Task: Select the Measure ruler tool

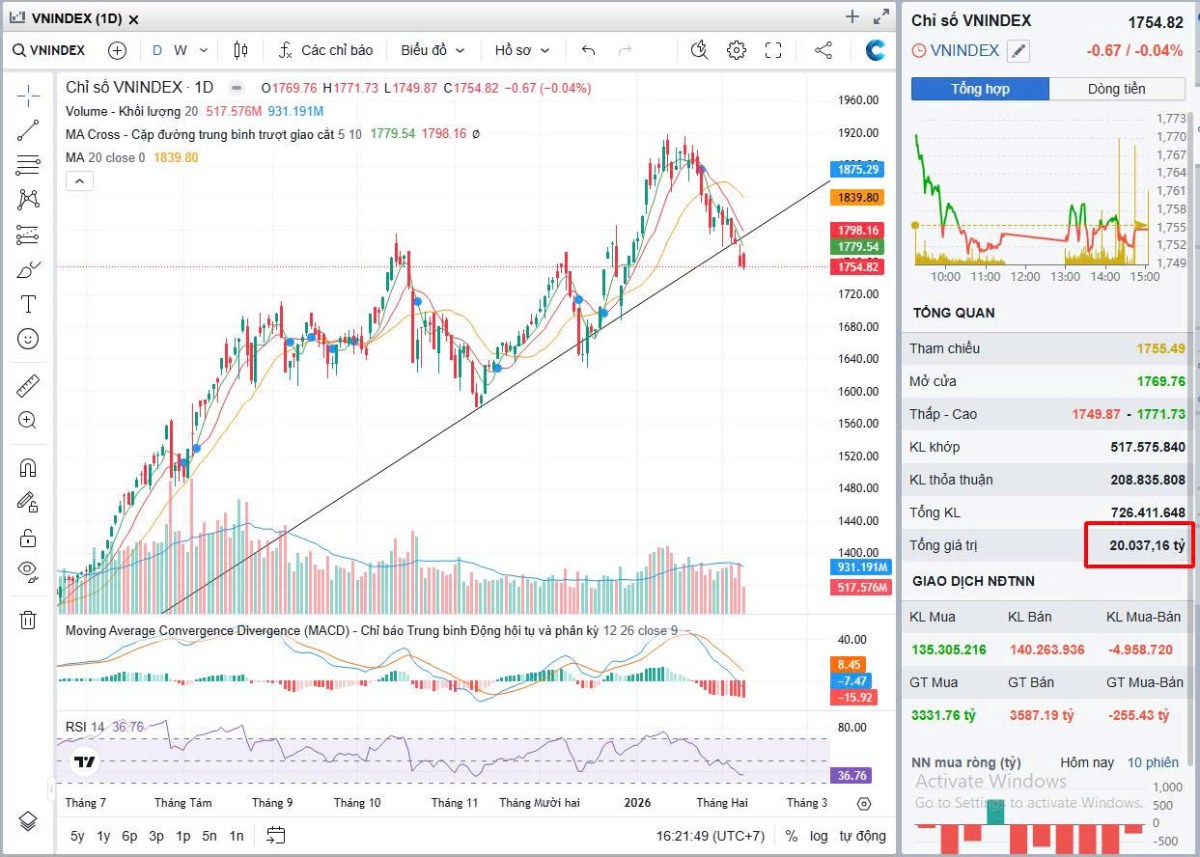Action: pyautogui.click(x=28, y=384)
